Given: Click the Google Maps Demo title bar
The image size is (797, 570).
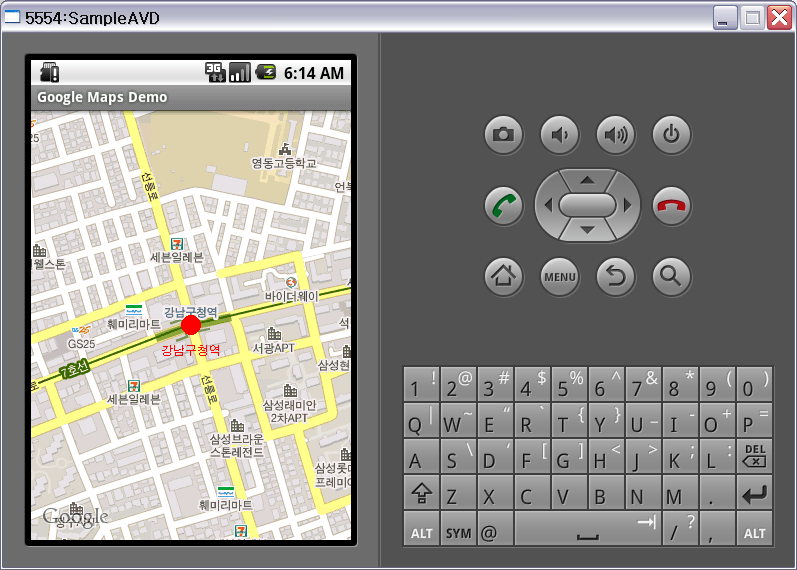Looking at the screenshot, I should (191, 97).
